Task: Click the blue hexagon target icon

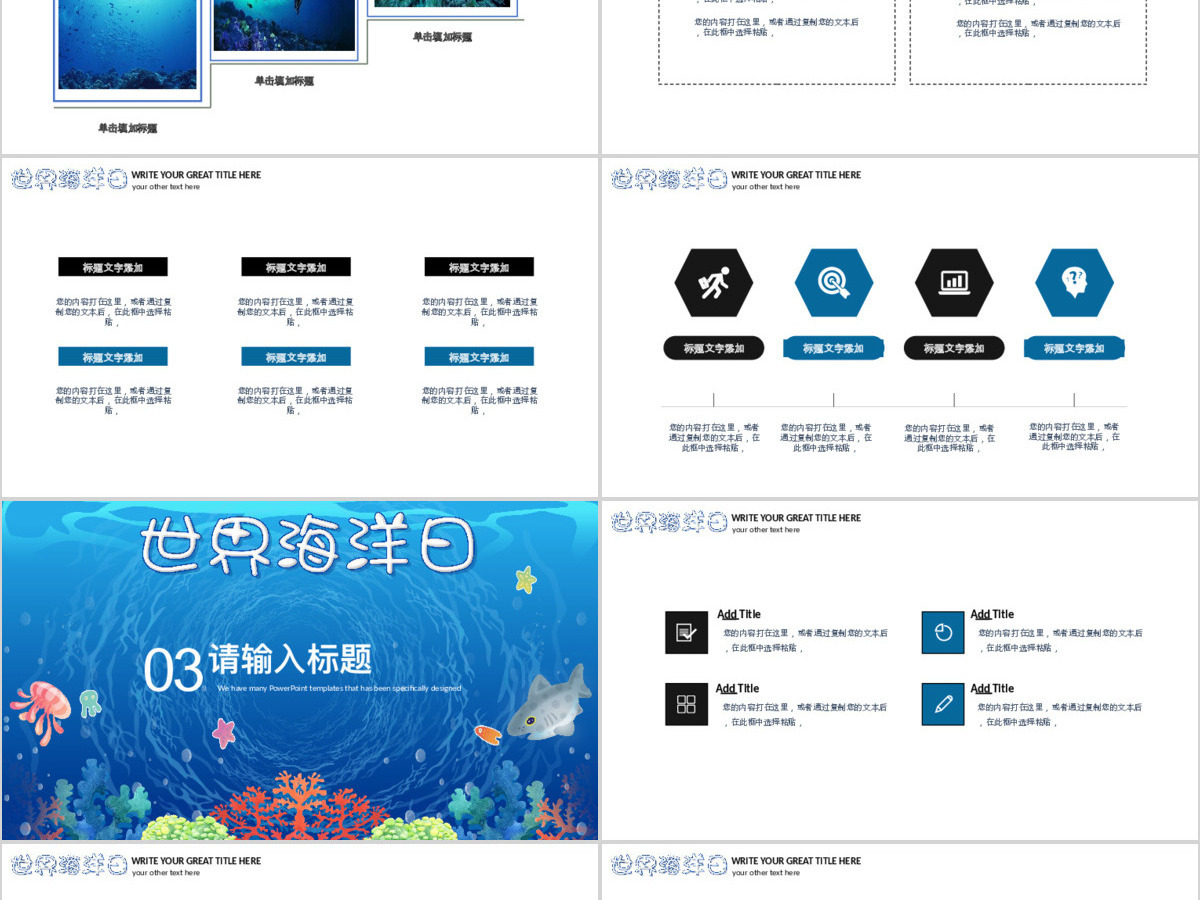Action: (834, 283)
